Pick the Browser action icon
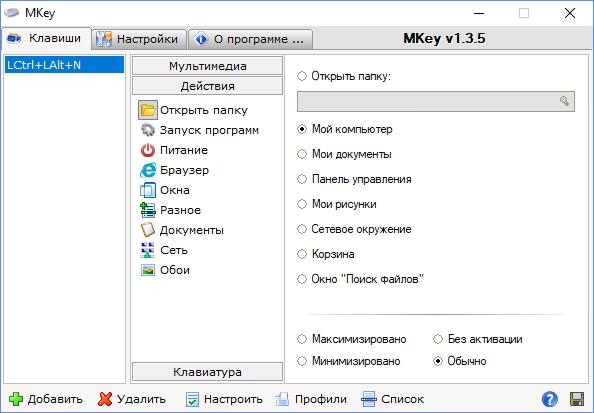594x413 pixels. 148,170
